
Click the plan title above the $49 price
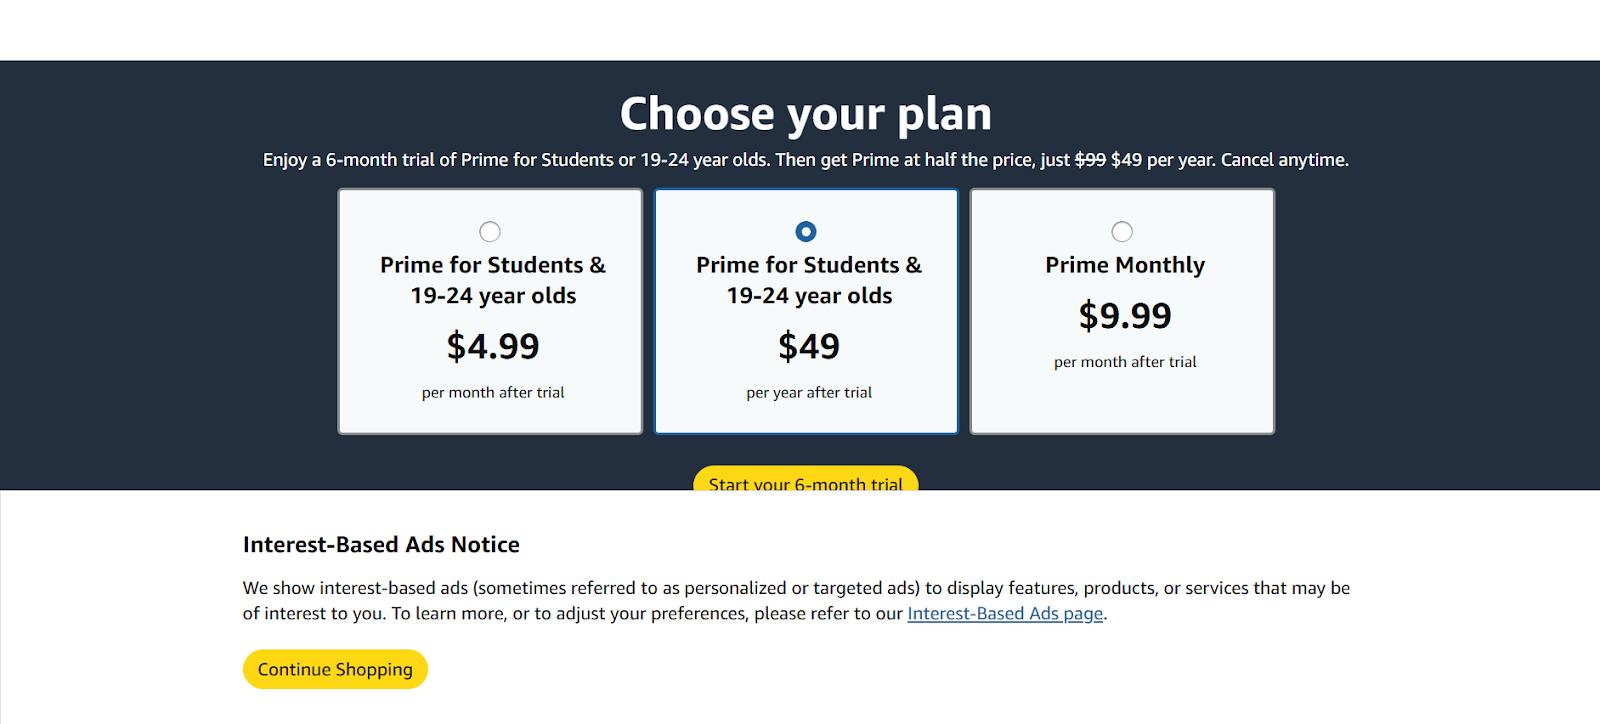click(x=809, y=280)
